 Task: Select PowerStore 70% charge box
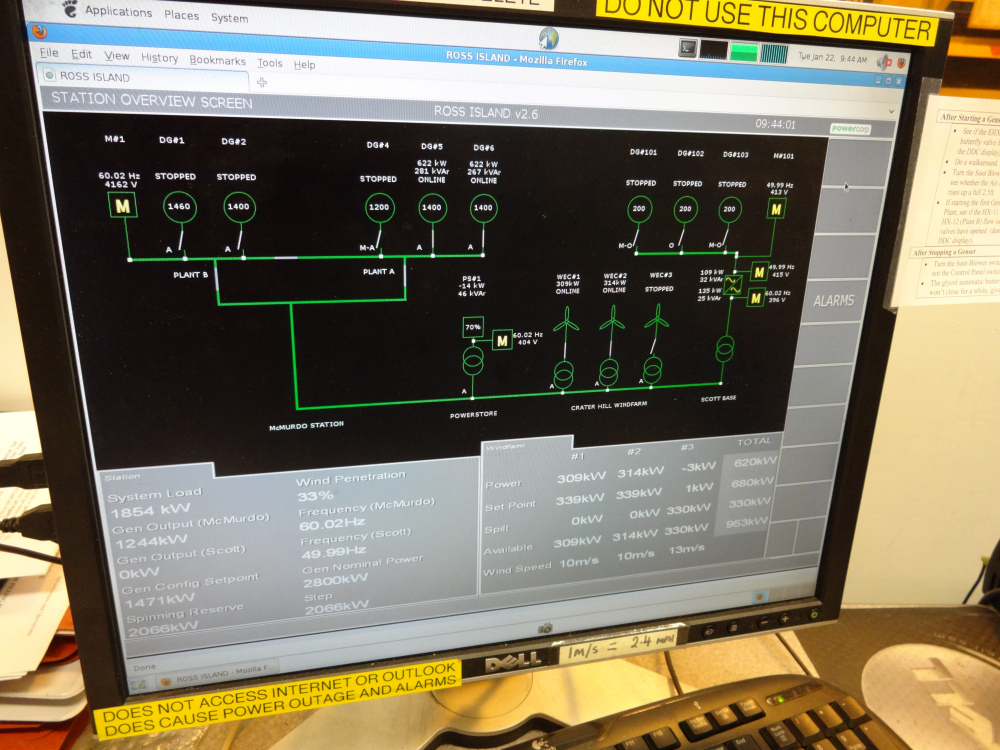[x=473, y=327]
